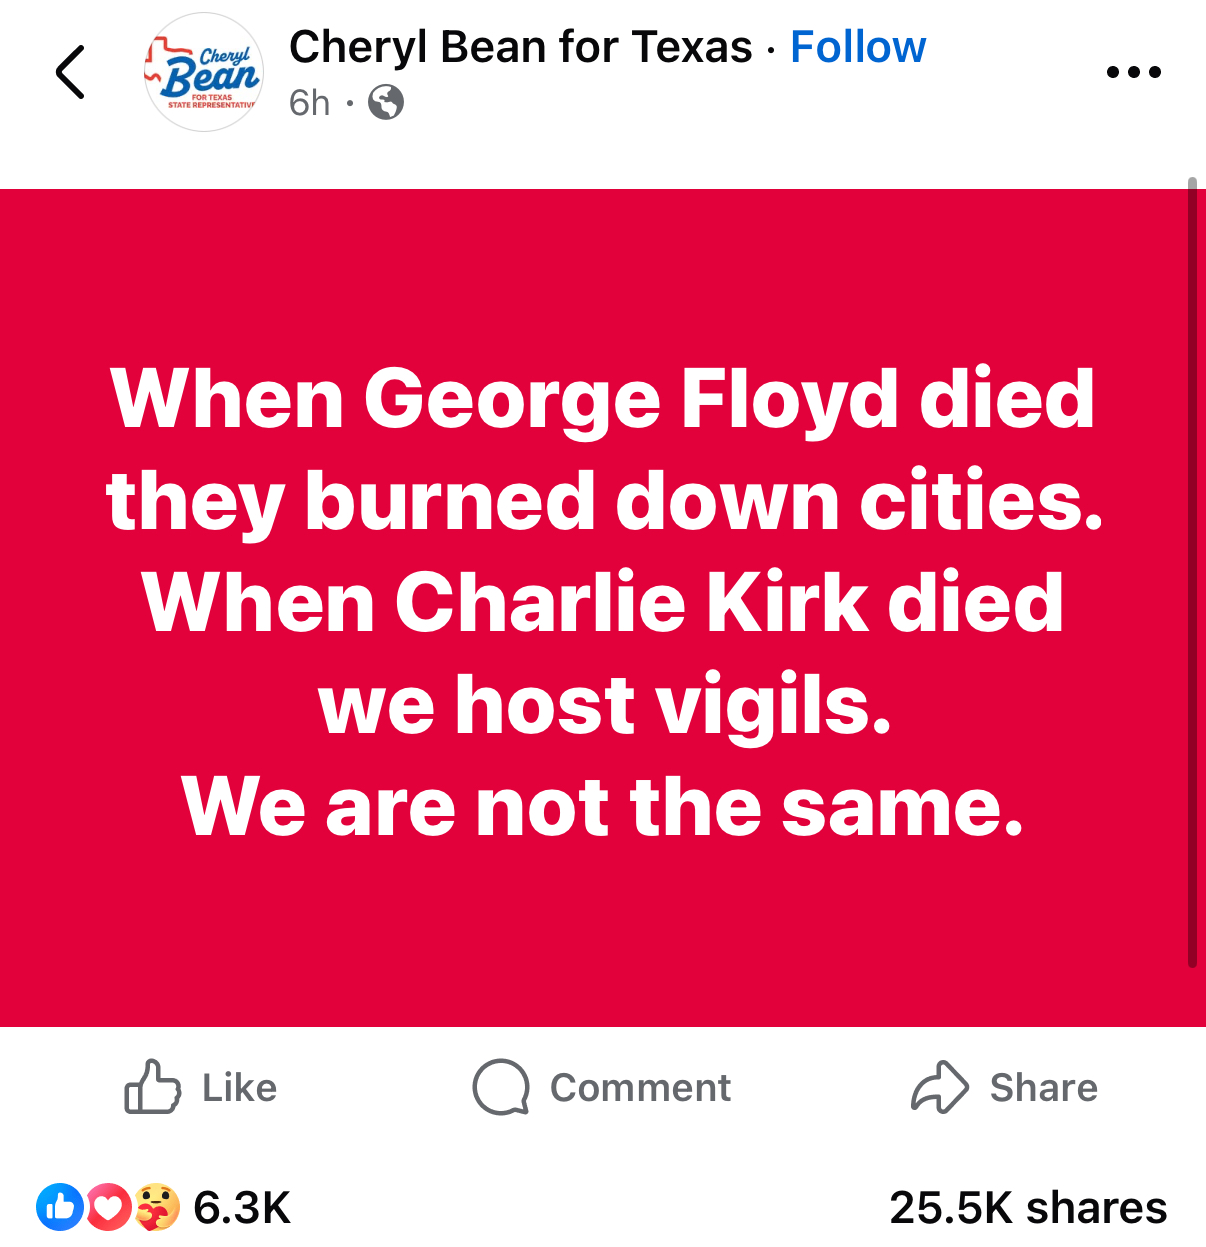Tap the back arrow chevron
Image resolution: width=1206 pixels, height=1247 pixels.
pyautogui.click(x=70, y=72)
